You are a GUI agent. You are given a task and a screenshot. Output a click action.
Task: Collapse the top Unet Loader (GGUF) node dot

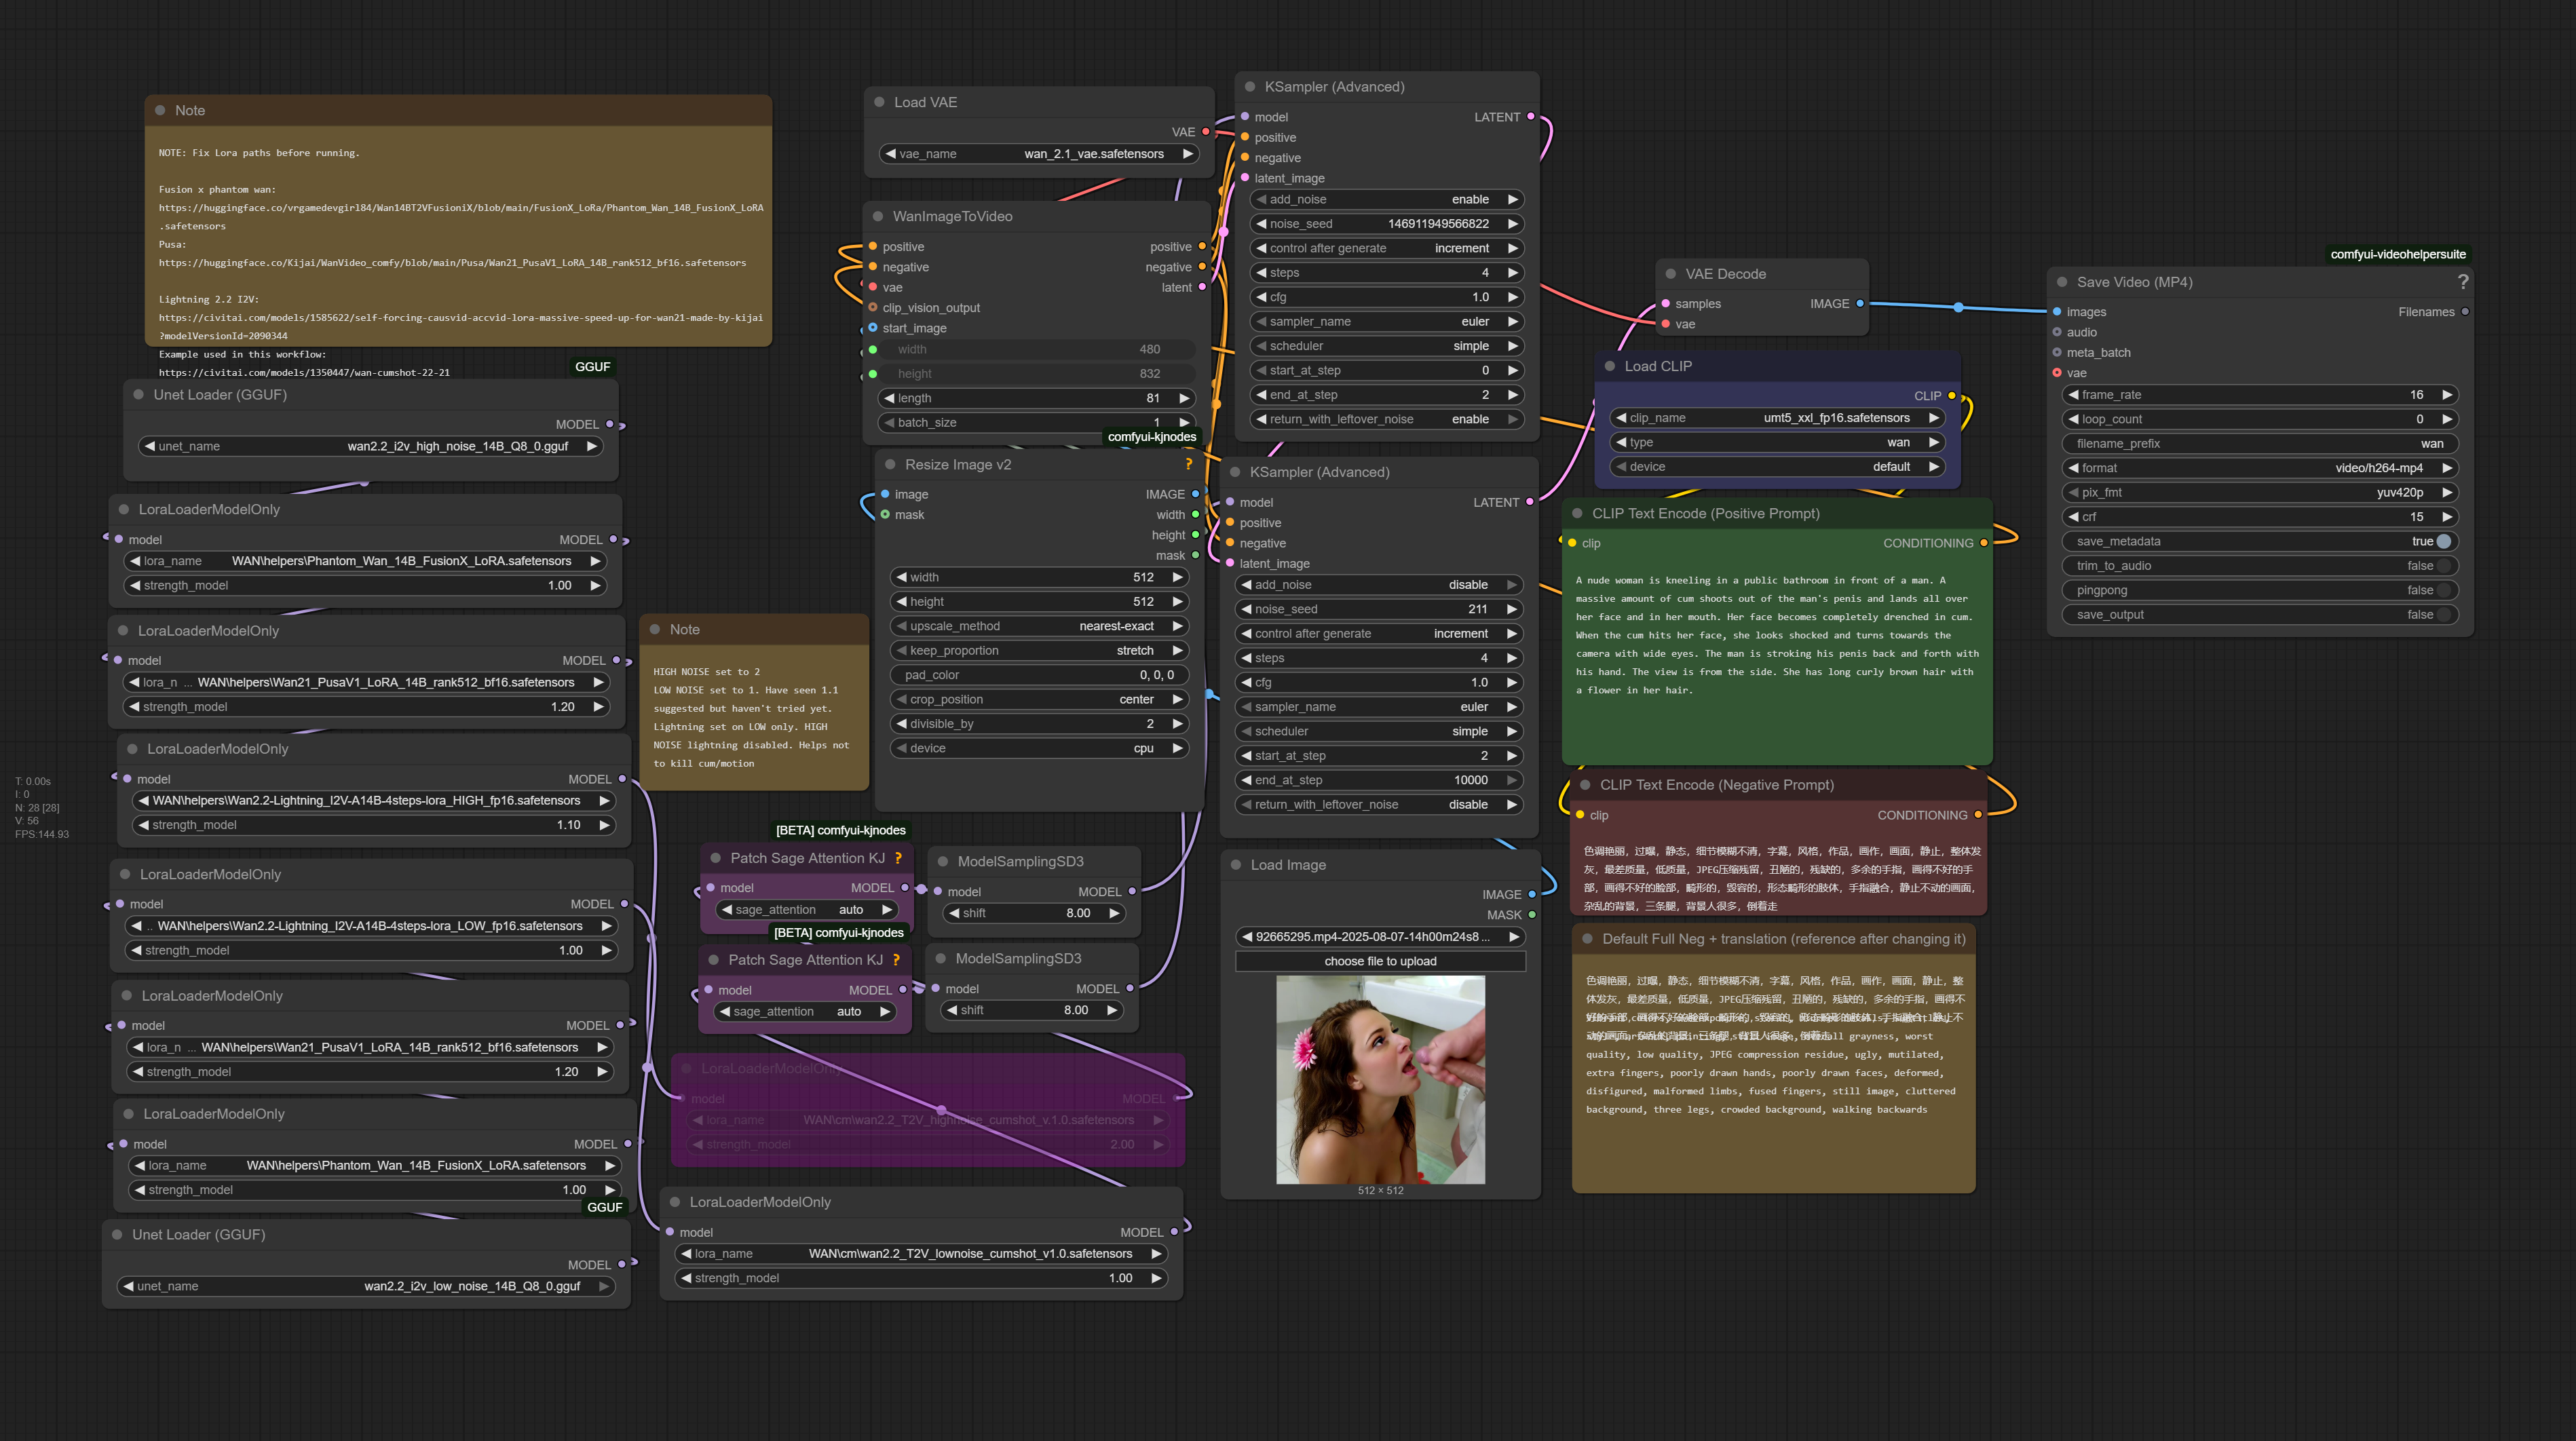point(138,395)
